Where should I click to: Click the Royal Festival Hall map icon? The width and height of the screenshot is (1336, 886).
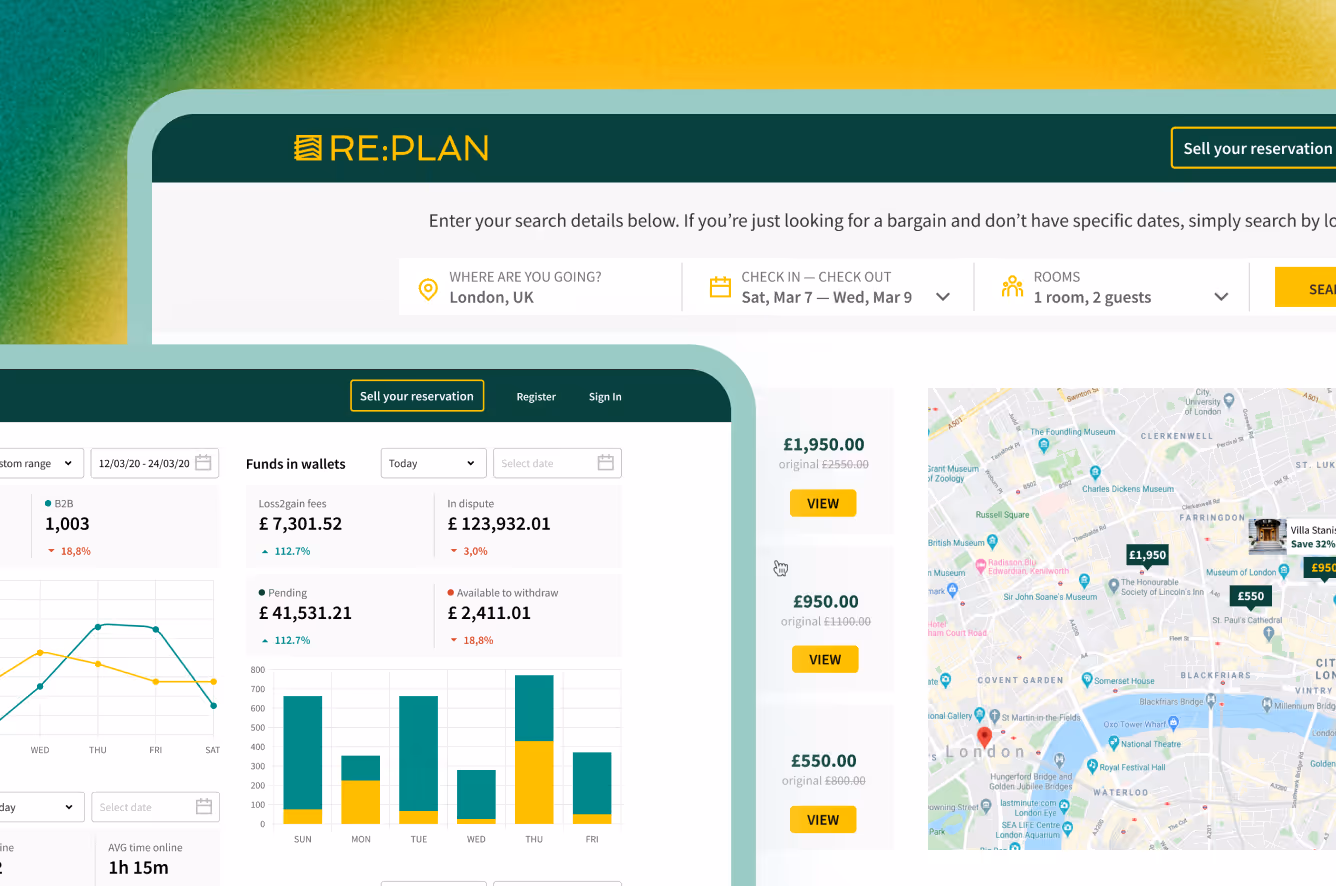point(1092,767)
